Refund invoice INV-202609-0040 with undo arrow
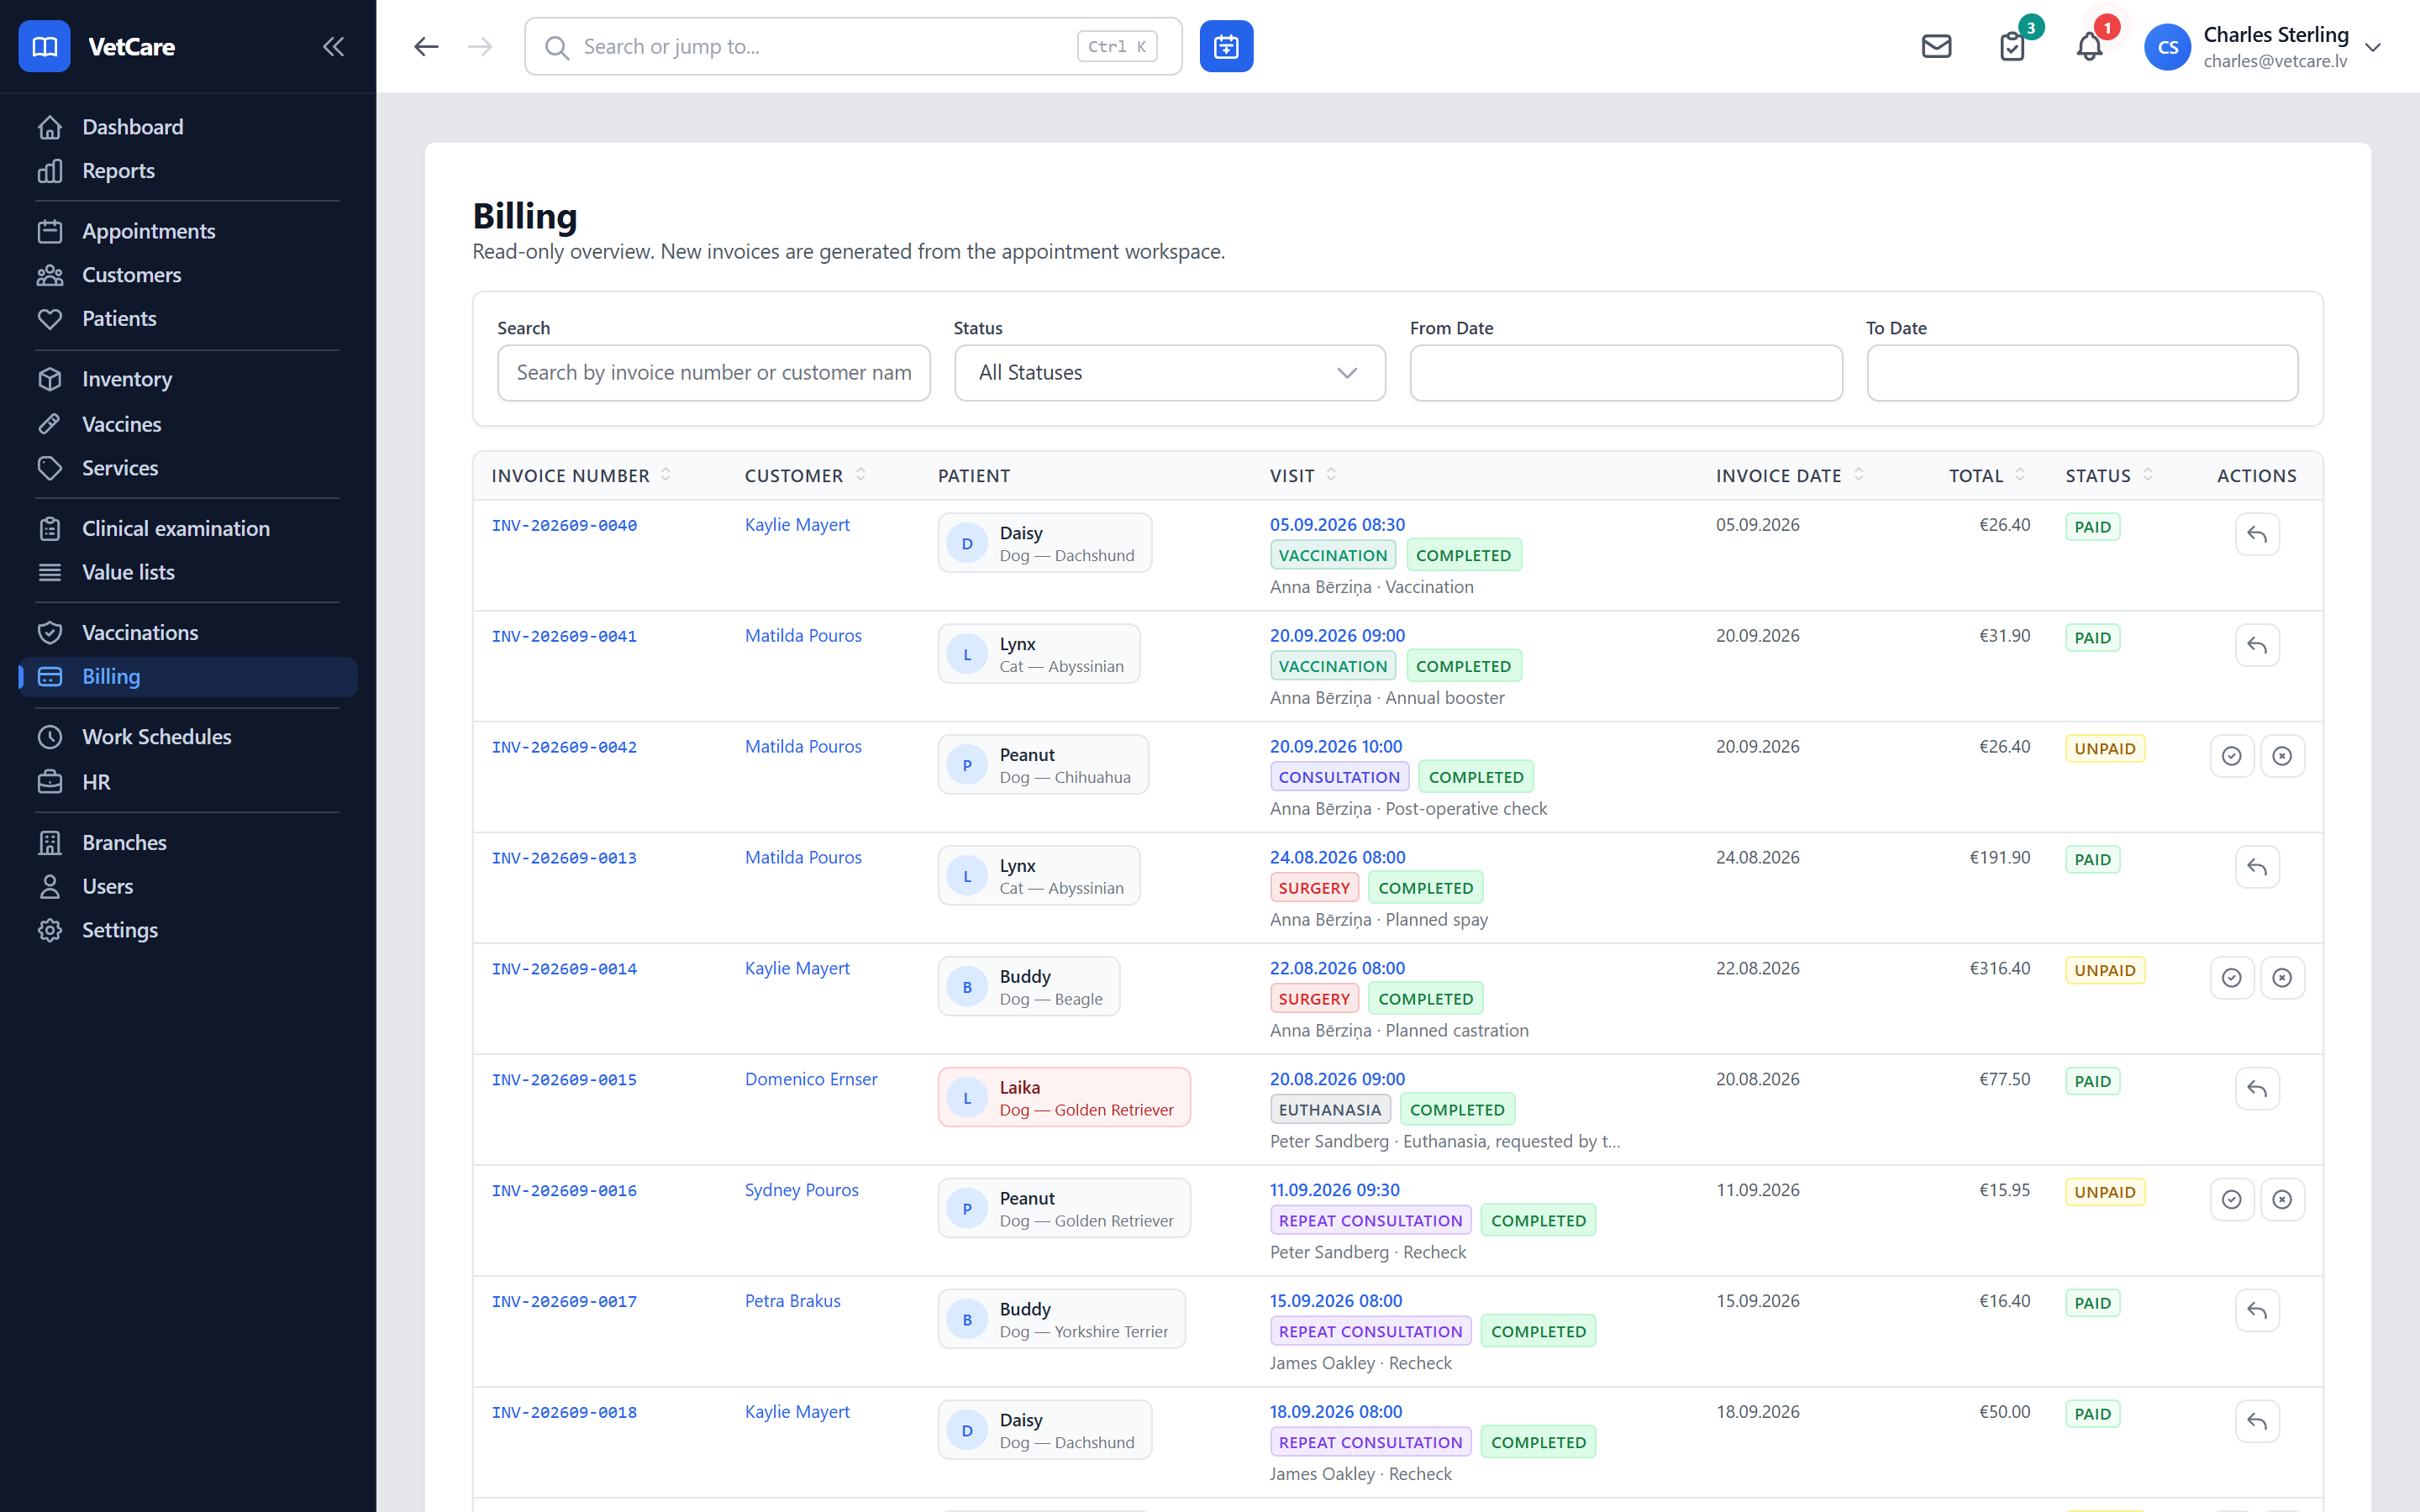The height and width of the screenshot is (1512, 2420). coord(2257,534)
